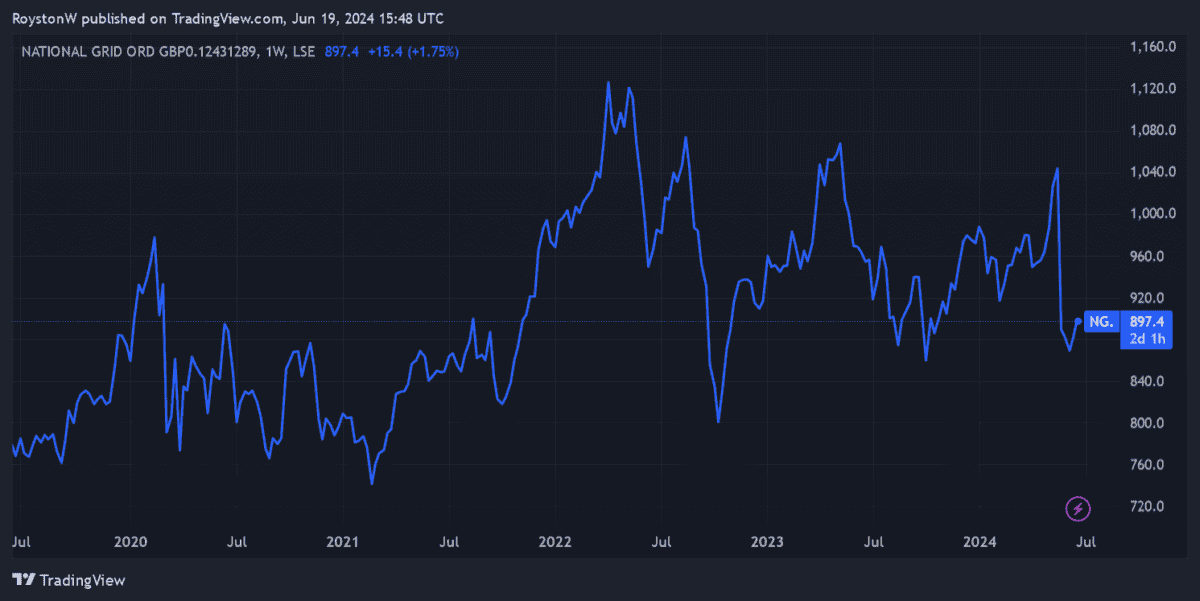Click the 1,160.0 price scale label
The width and height of the screenshot is (1200, 601).
click(x=1150, y=47)
